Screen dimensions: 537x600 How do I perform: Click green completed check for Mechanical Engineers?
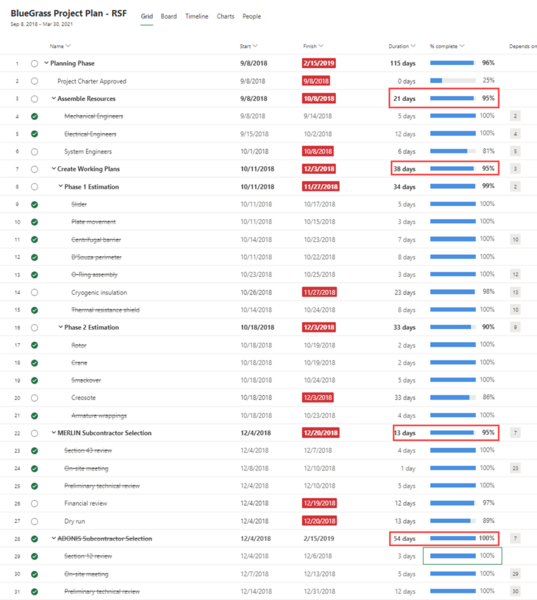[34, 116]
